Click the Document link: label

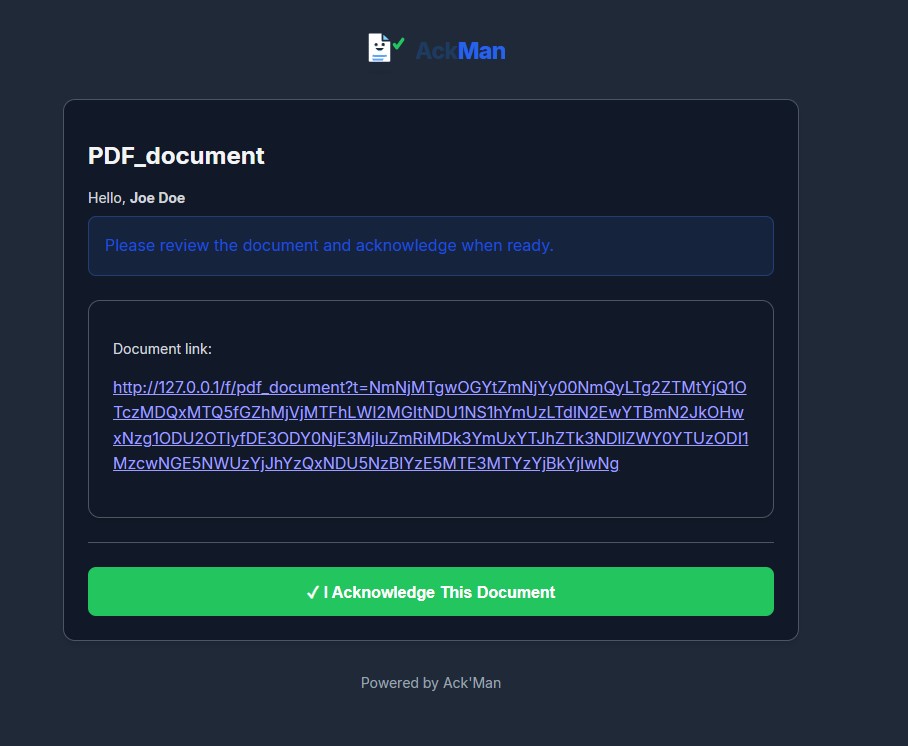(162, 349)
